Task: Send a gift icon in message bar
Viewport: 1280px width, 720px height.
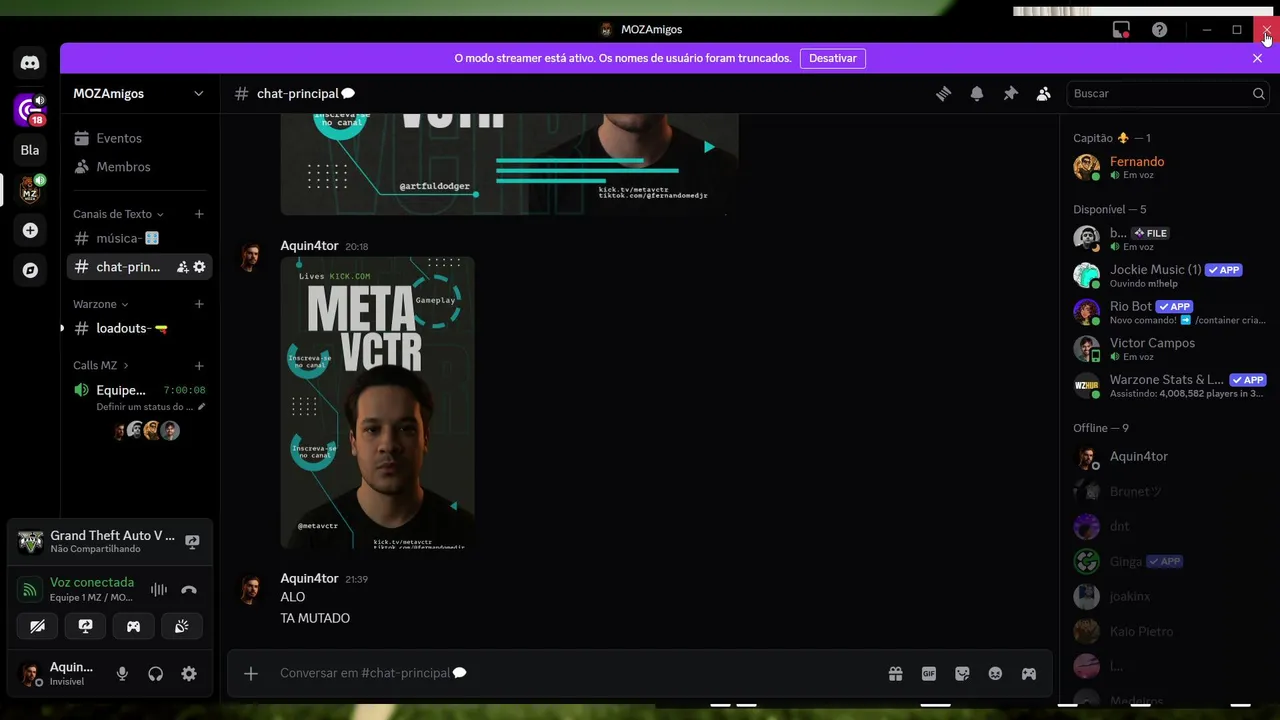Action: [x=895, y=673]
